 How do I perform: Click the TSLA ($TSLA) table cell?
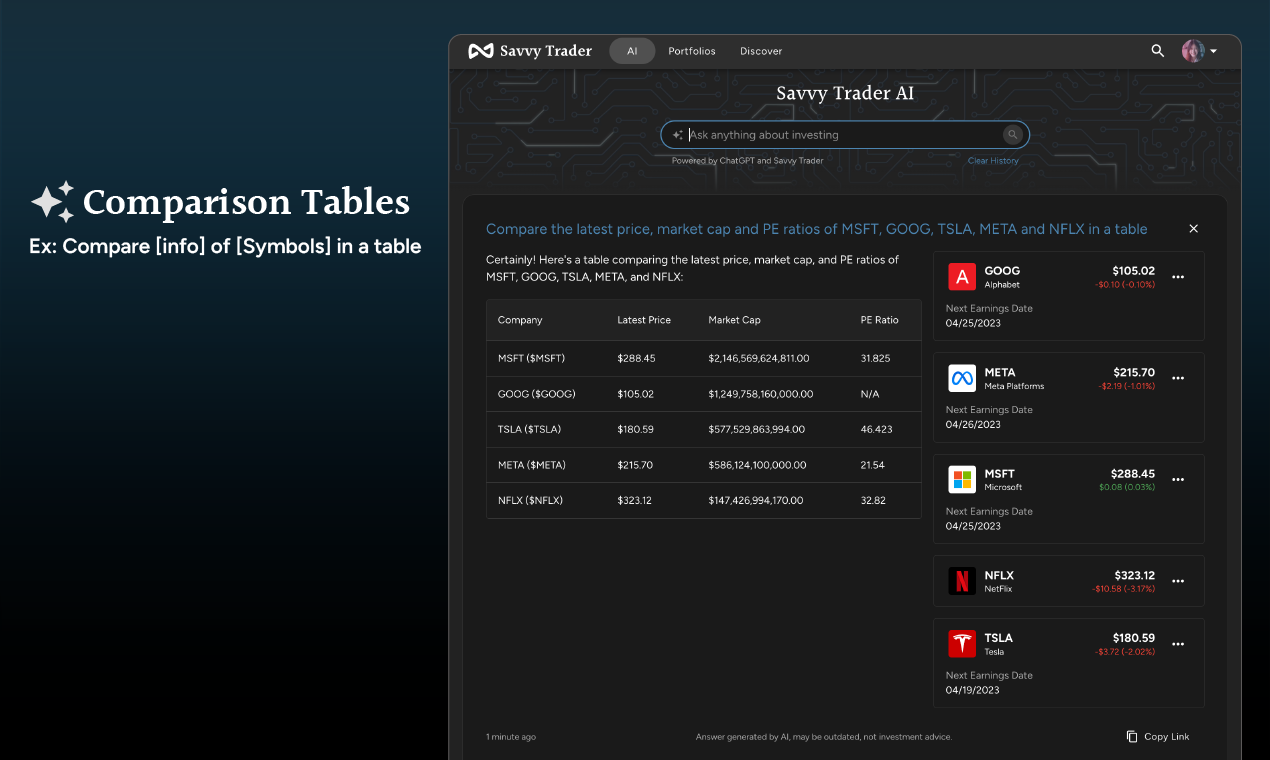click(529, 429)
